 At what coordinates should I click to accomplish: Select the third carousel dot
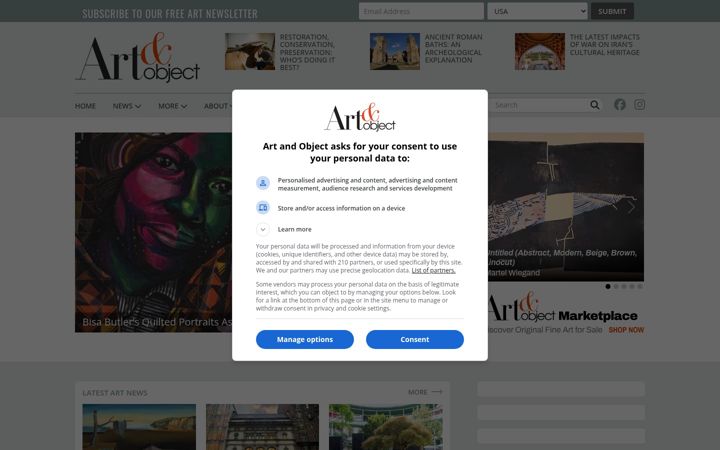[x=624, y=286]
